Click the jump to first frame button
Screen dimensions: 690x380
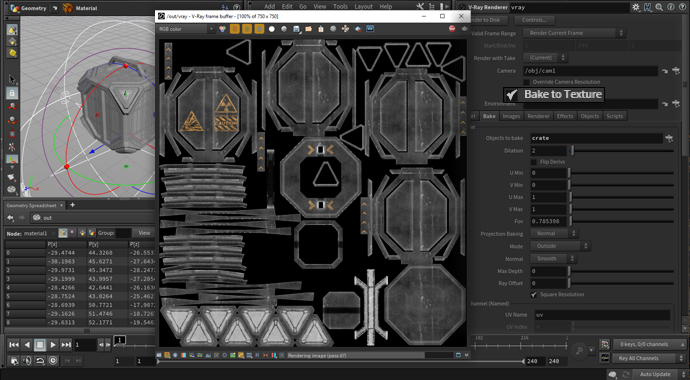(x=14, y=345)
